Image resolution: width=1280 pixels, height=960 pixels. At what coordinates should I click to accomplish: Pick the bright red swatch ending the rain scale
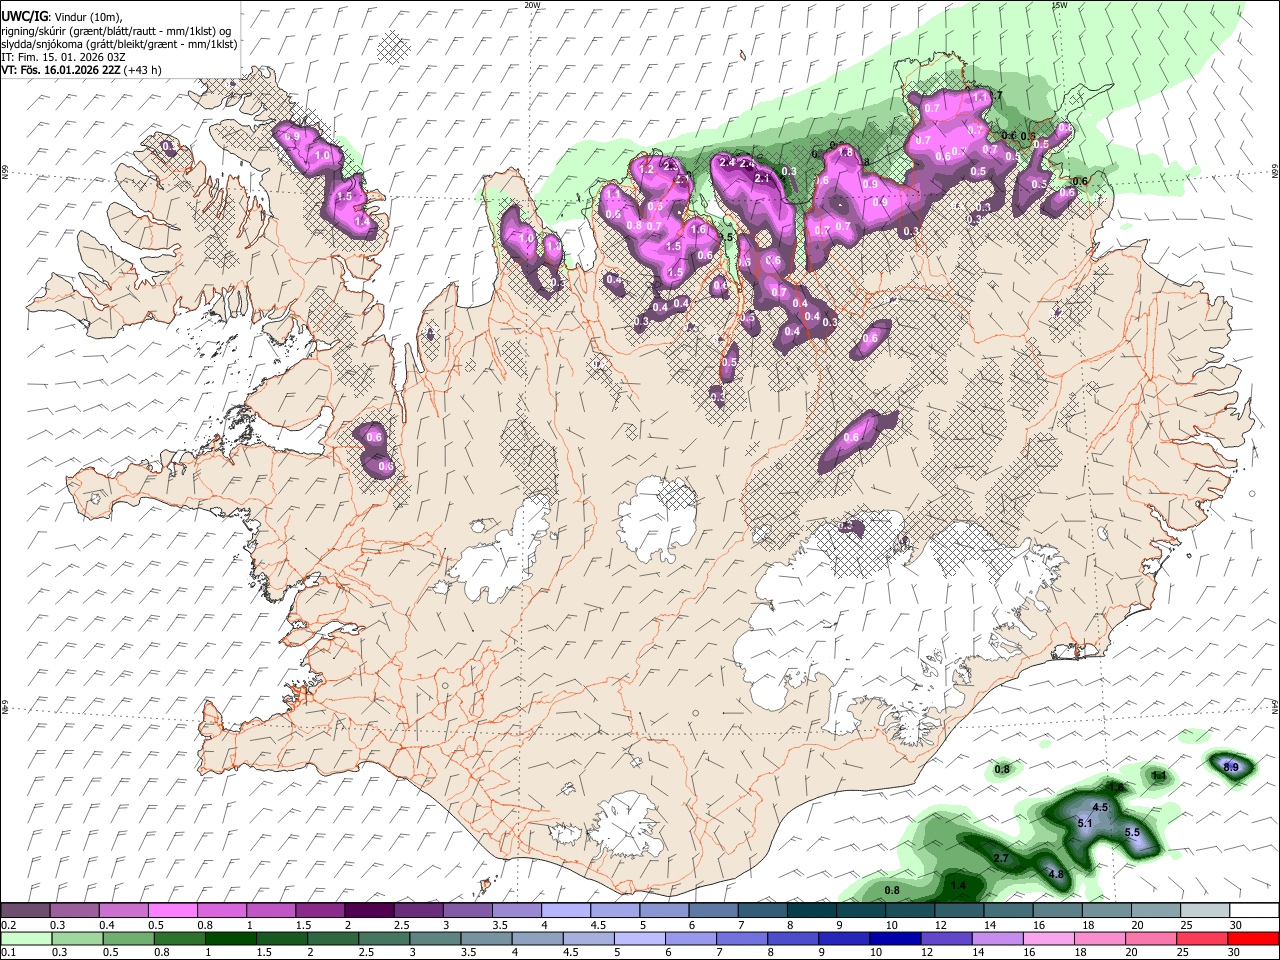(x=1252, y=938)
